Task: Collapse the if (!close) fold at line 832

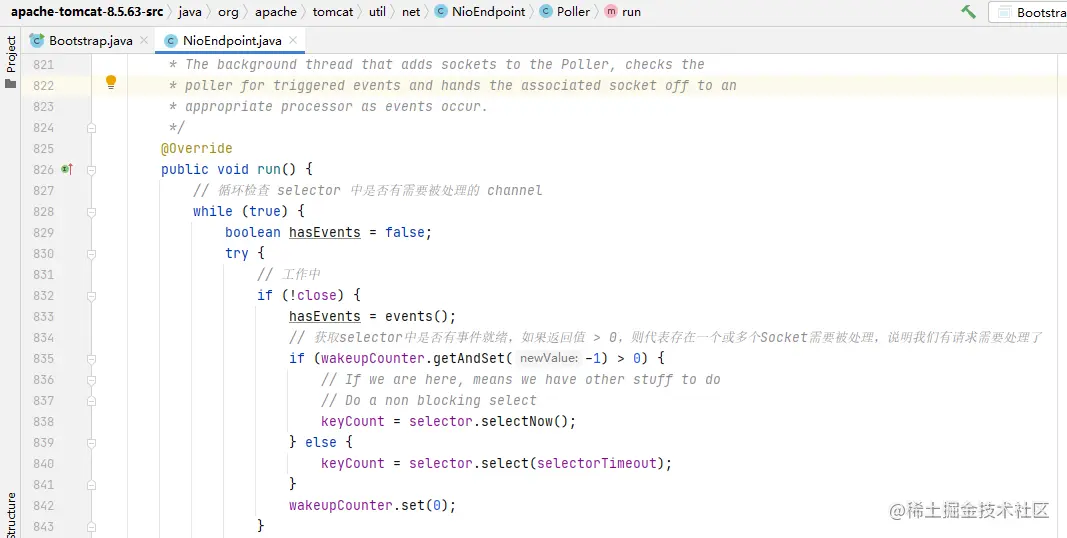Action: [91, 296]
